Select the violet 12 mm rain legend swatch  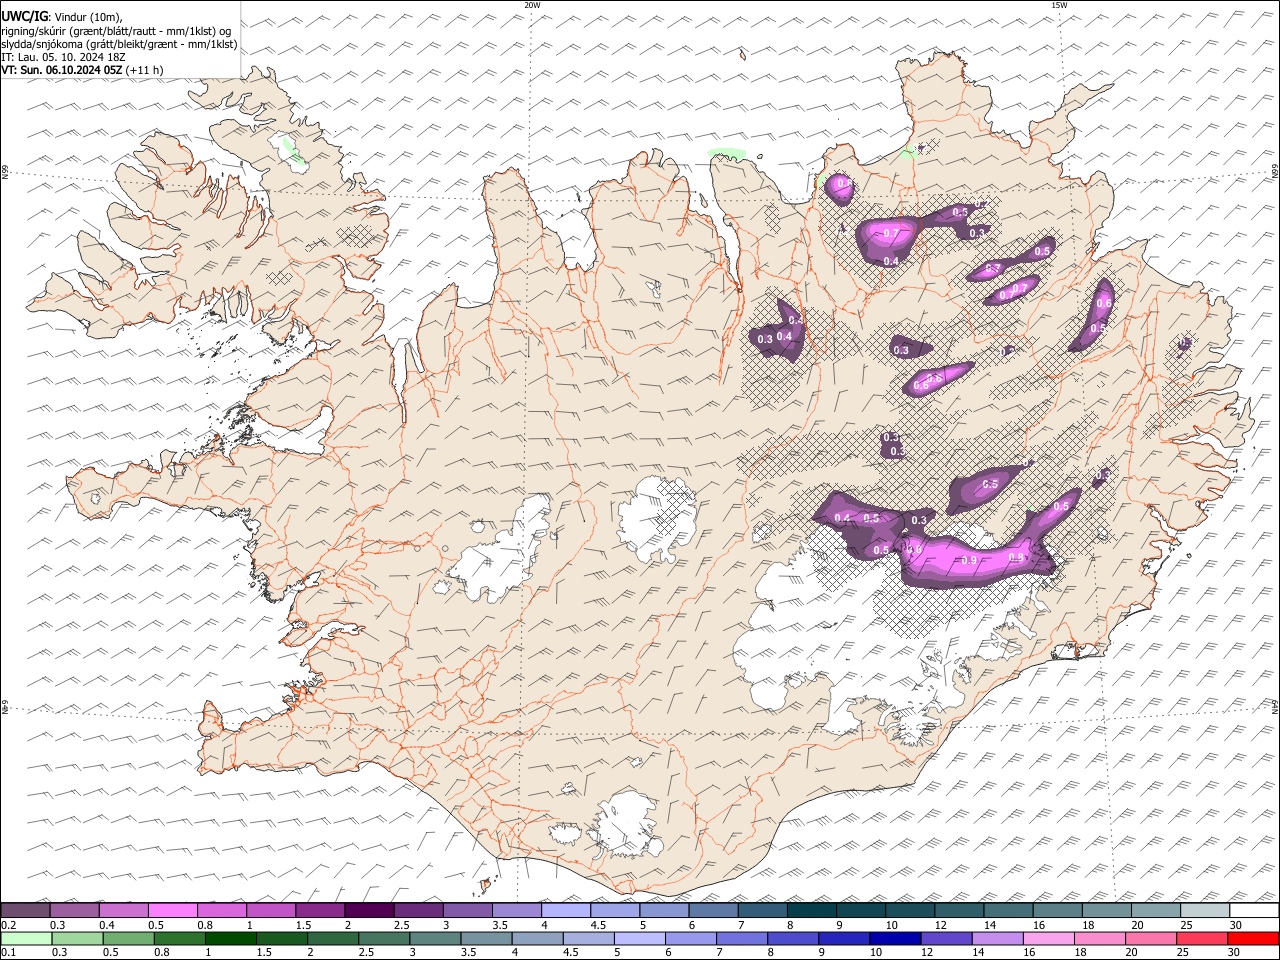[946, 938]
